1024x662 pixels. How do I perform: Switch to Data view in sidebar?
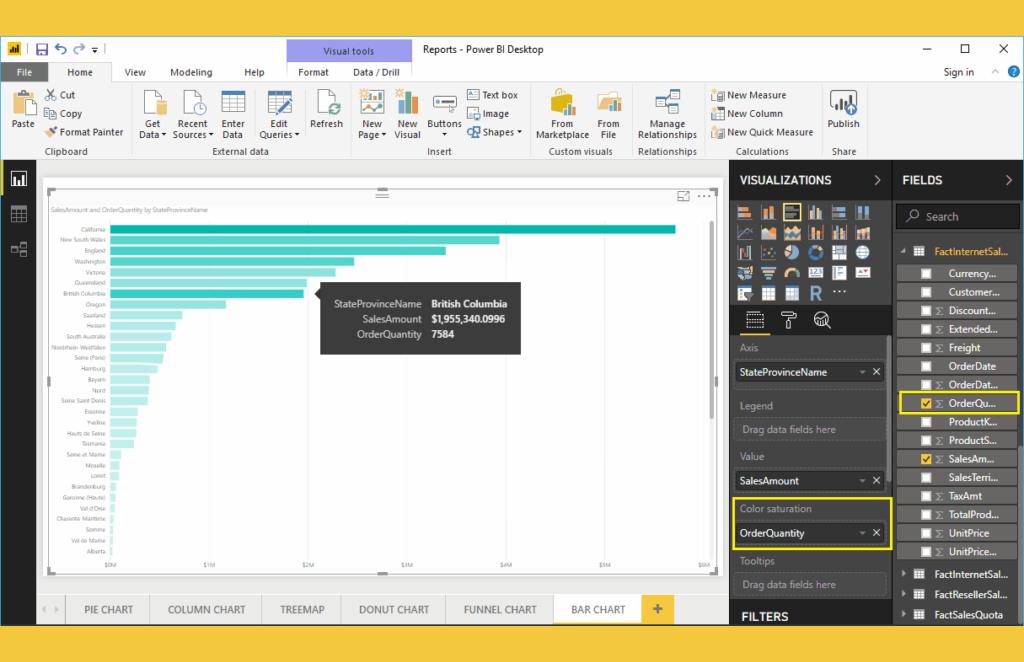(x=18, y=213)
